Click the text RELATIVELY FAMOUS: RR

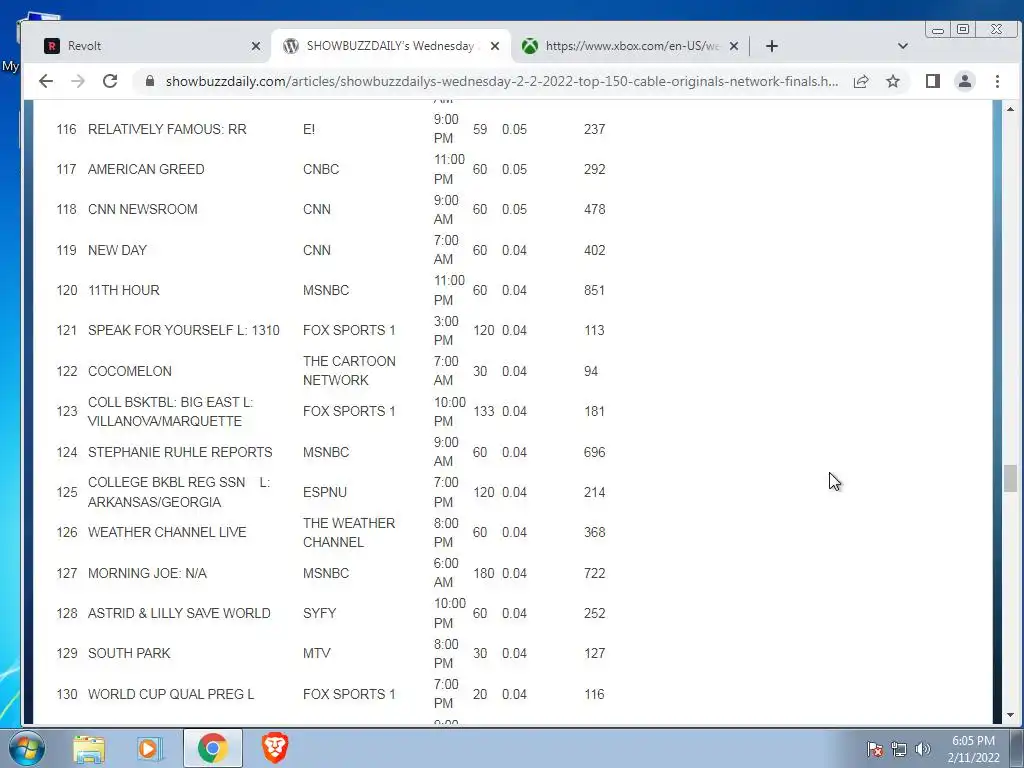(x=167, y=129)
